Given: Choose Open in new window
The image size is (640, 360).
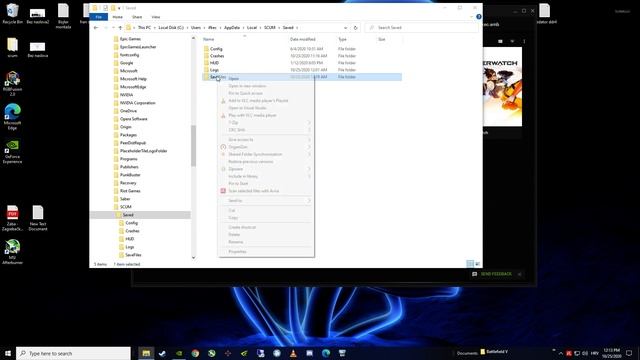Looking at the screenshot, I should tap(266, 86).
